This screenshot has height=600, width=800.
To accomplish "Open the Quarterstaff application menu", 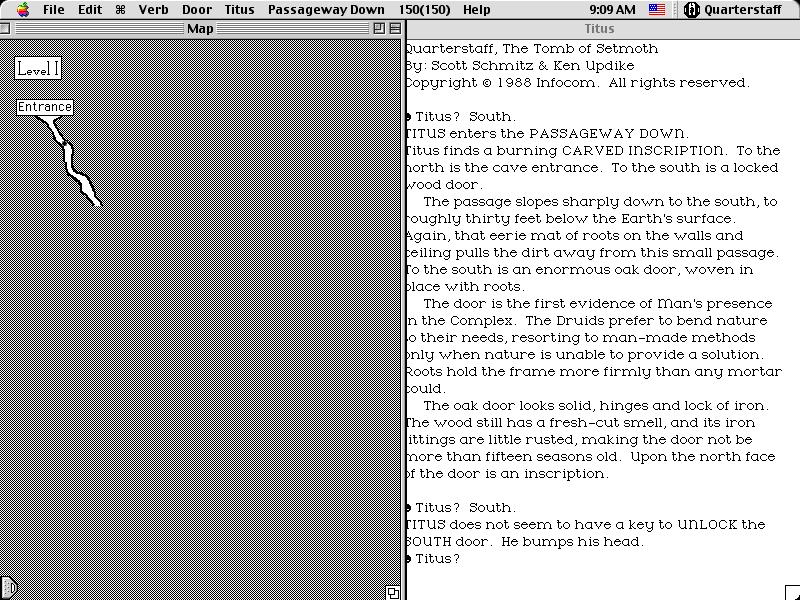I will click(732, 9).
